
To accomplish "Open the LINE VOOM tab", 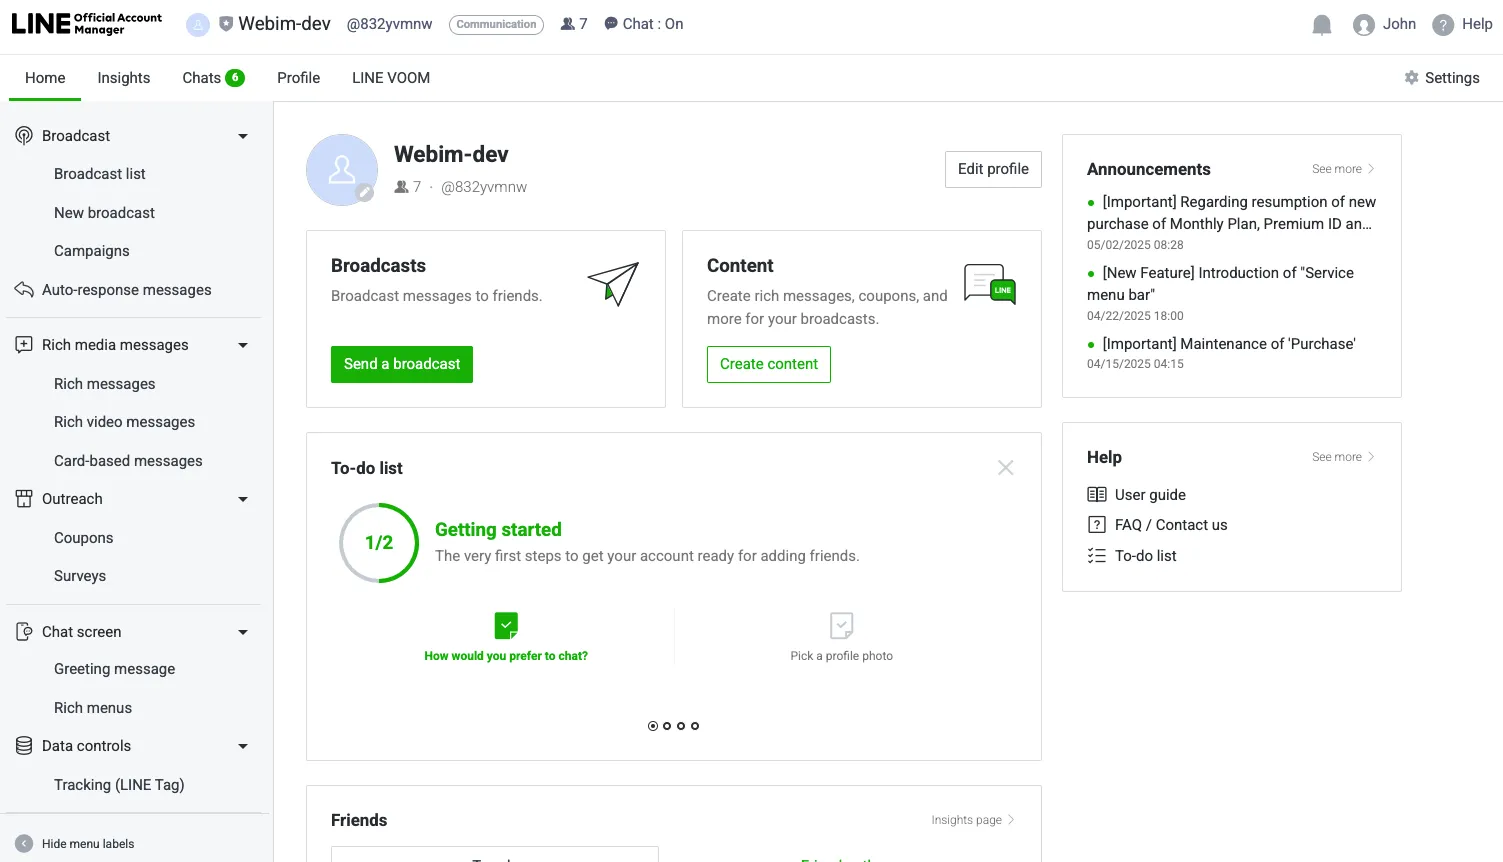I will click(x=391, y=78).
